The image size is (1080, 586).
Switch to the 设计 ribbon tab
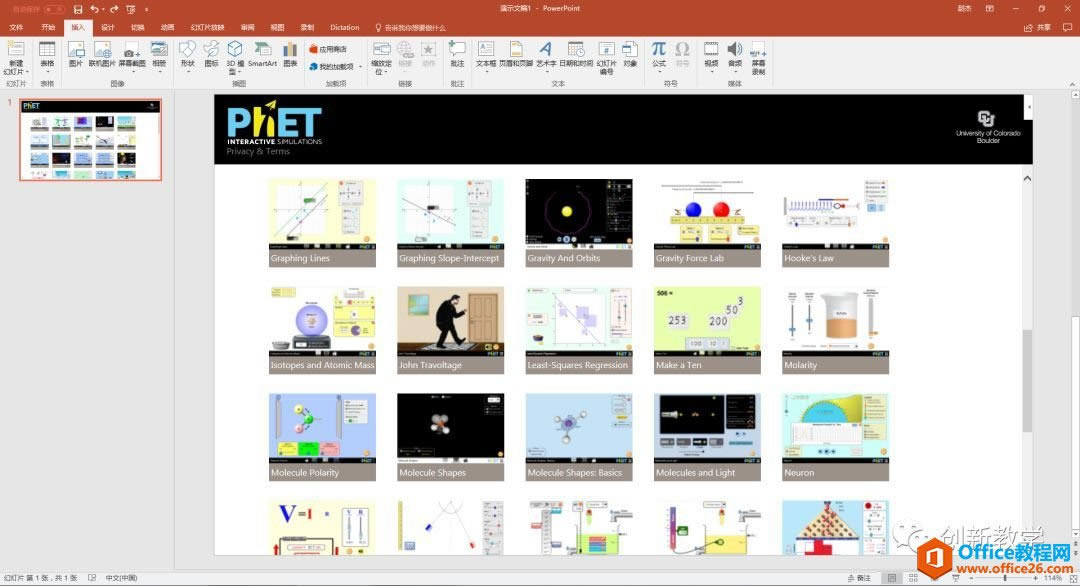click(x=107, y=27)
